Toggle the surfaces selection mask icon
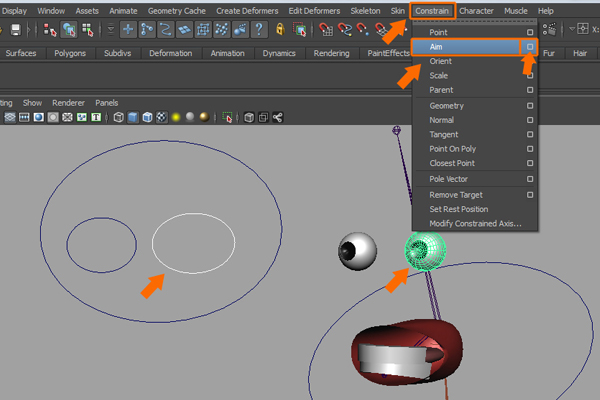 click(184, 29)
